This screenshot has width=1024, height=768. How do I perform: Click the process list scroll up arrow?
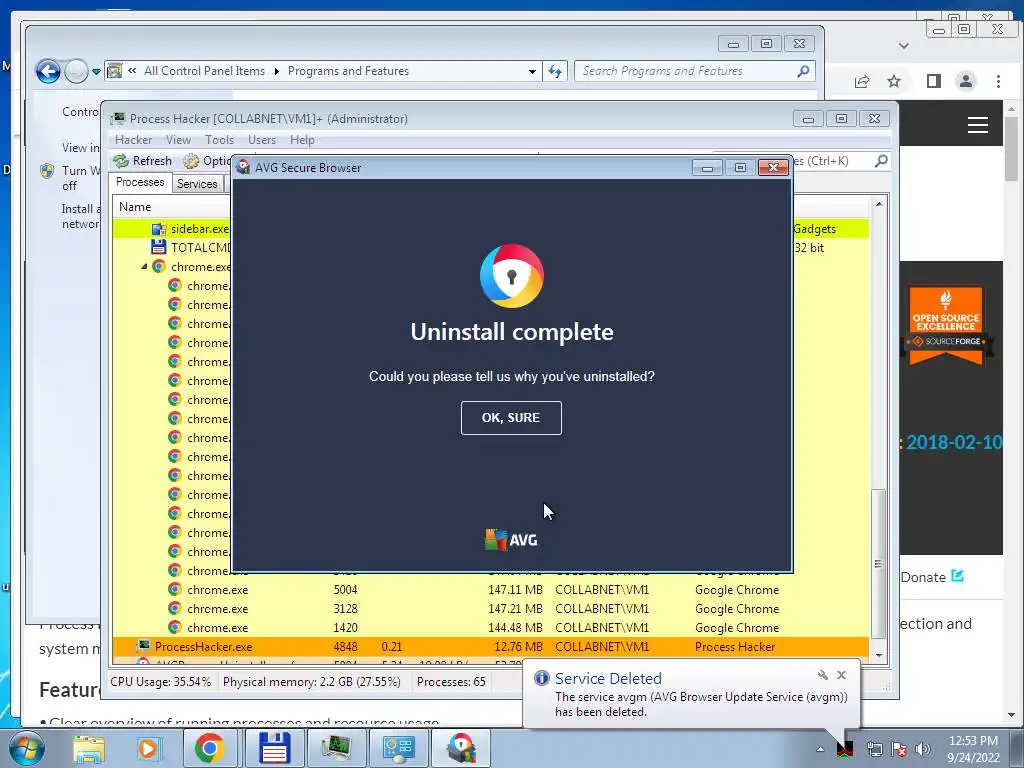879,204
